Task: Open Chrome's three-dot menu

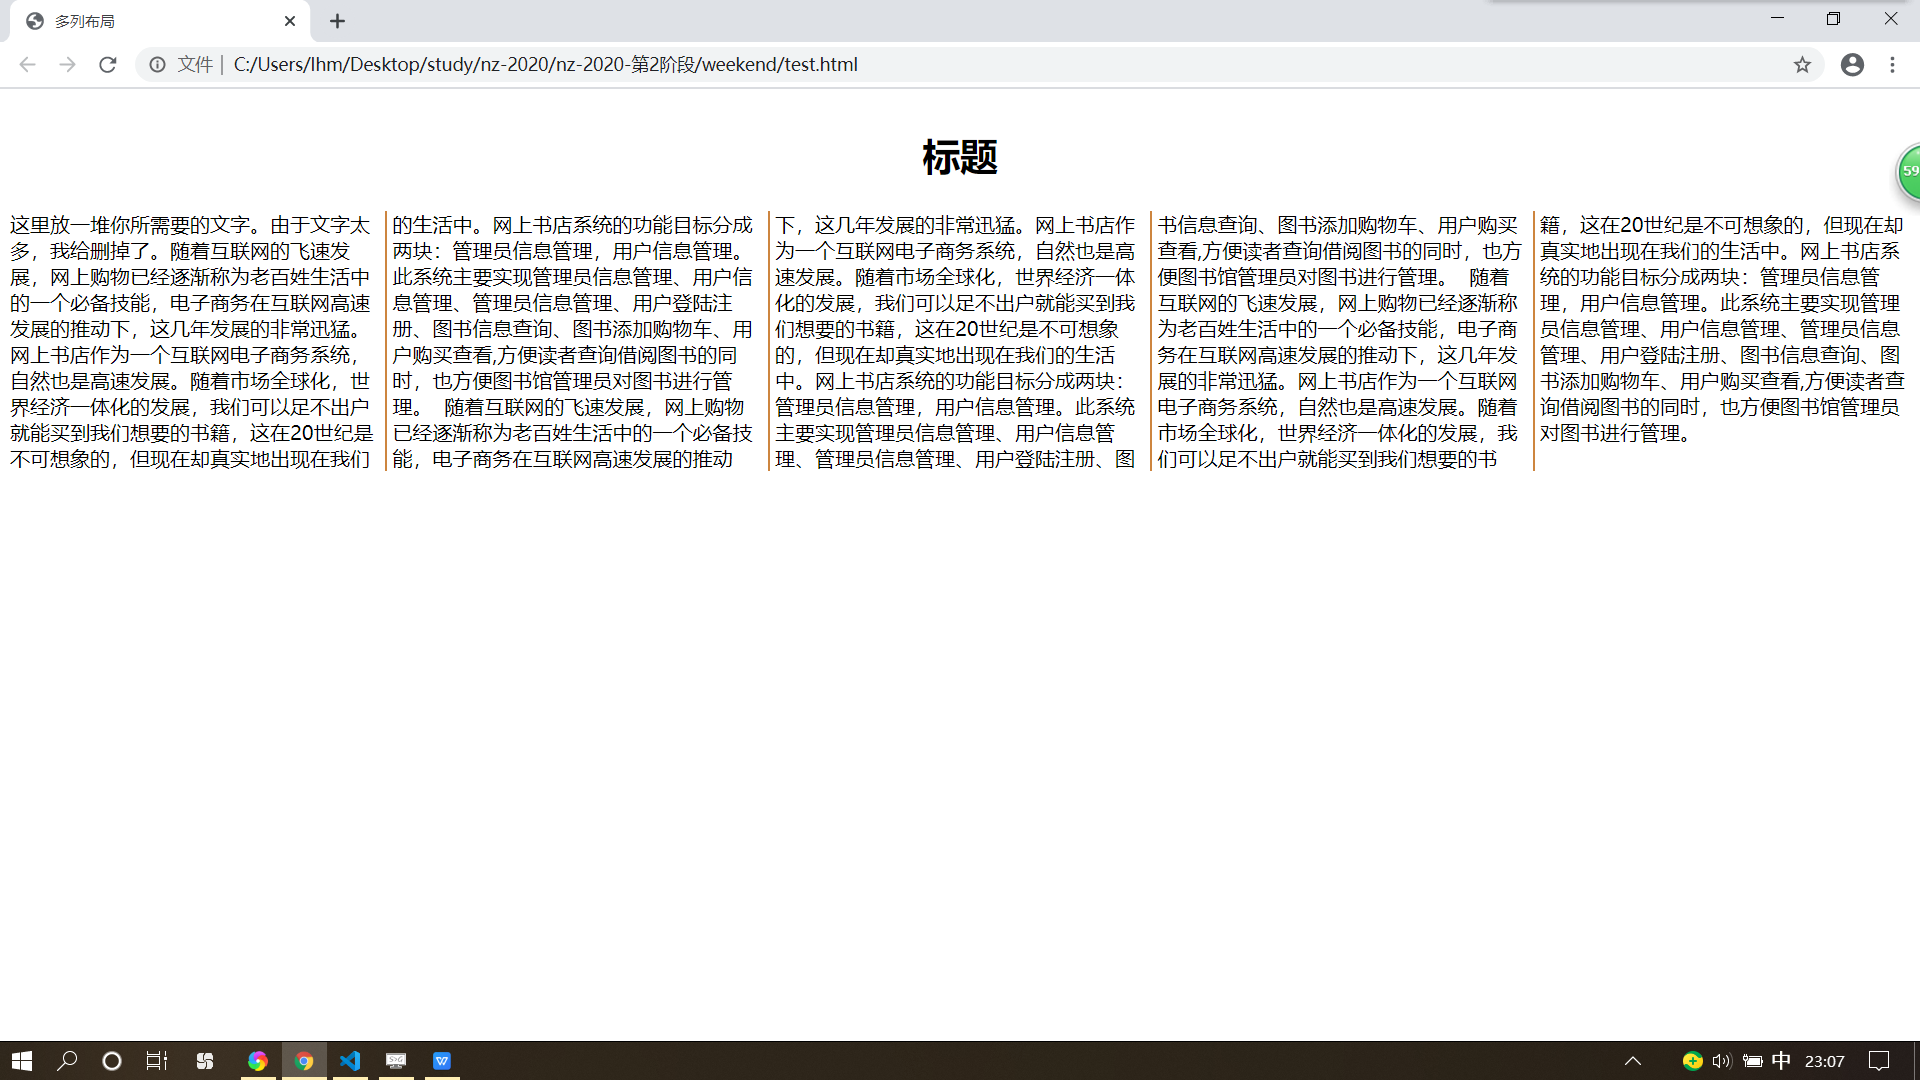Action: point(1892,65)
